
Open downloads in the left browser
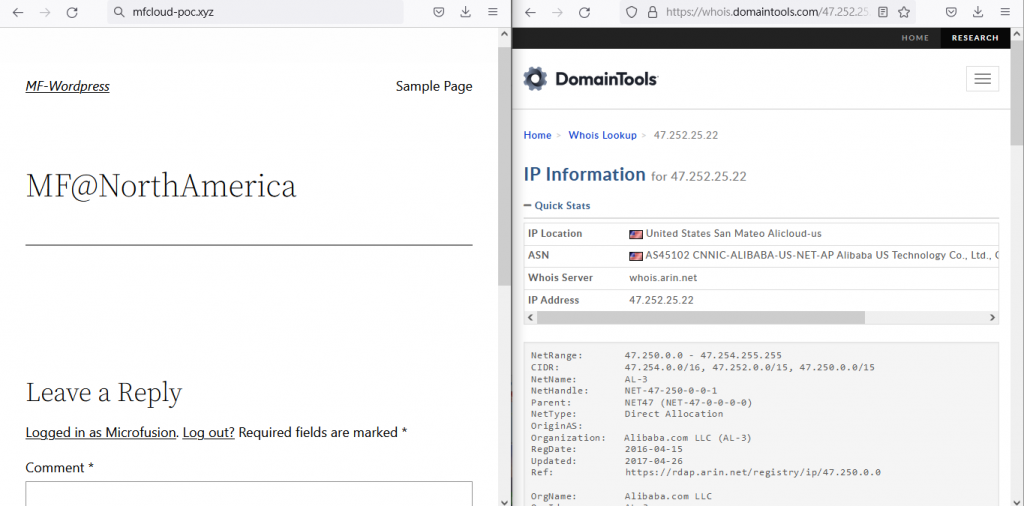pos(466,12)
